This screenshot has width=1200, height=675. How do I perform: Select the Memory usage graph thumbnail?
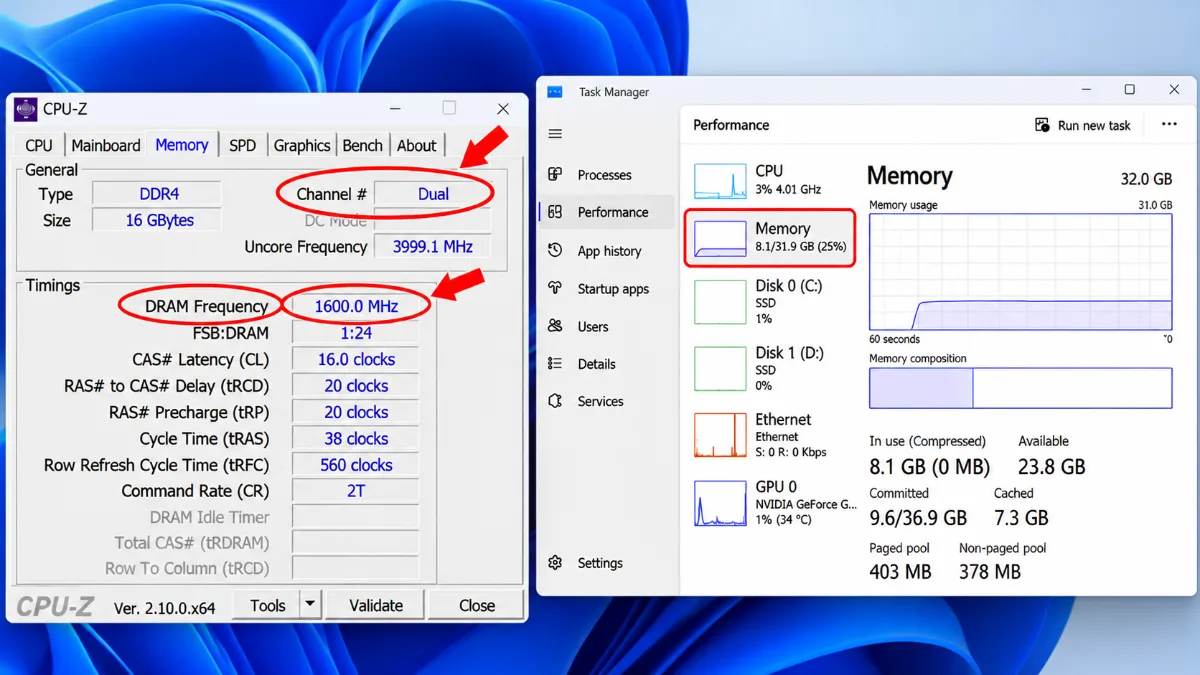(x=720, y=238)
